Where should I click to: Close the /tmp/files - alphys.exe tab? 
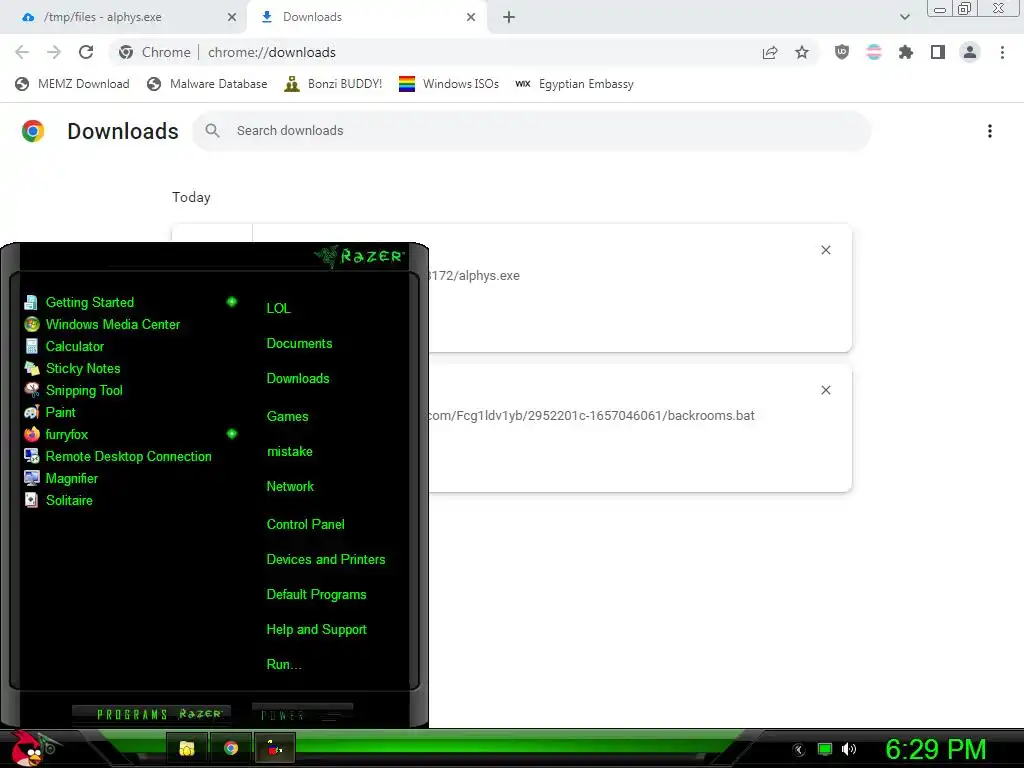232,17
